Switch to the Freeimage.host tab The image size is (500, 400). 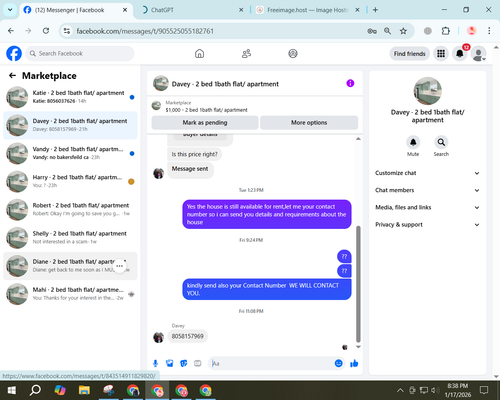pyautogui.click(x=307, y=10)
